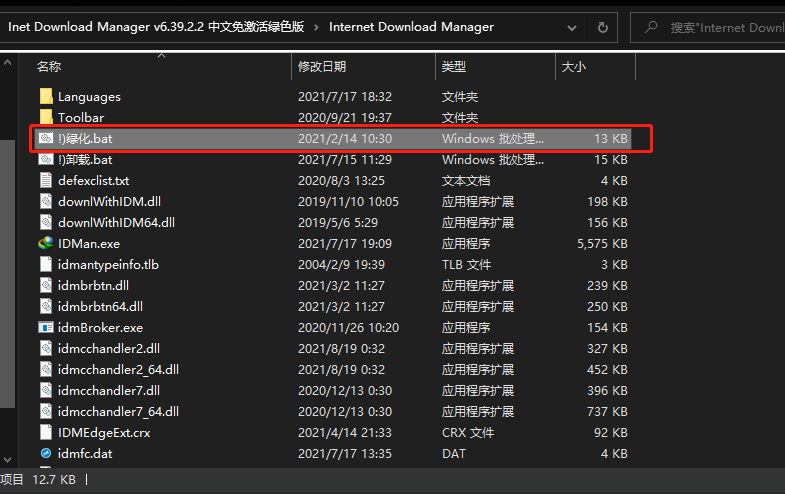Select the file name idmantypeinfo.tlb
The width and height of the screenshot is (785, 494).
(108, 265)
